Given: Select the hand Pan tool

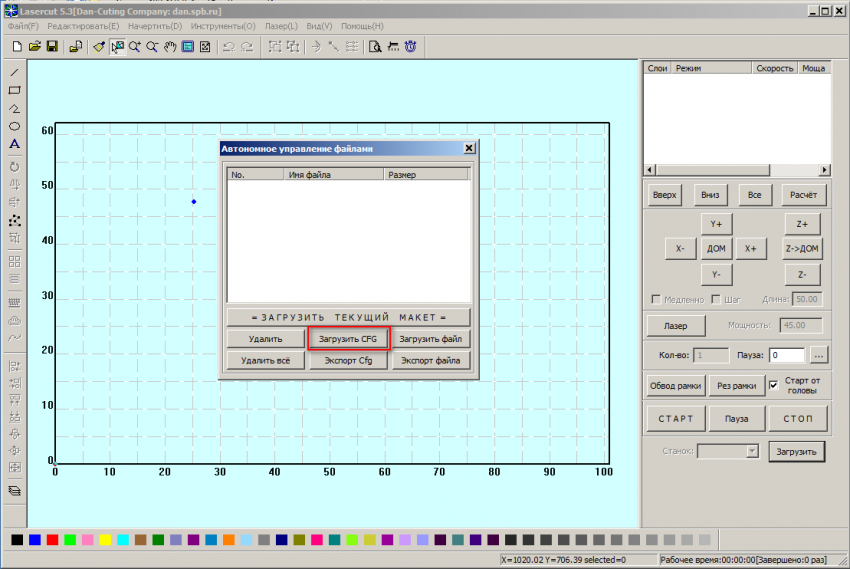Looking at the screenshot, I should click(170, 46).
